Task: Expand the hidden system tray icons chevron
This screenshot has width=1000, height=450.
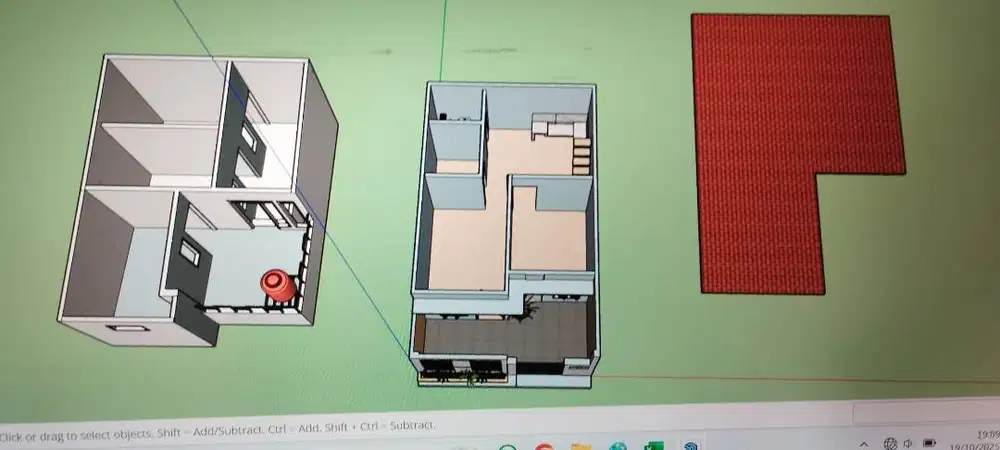Action: (x=864, y=443)
